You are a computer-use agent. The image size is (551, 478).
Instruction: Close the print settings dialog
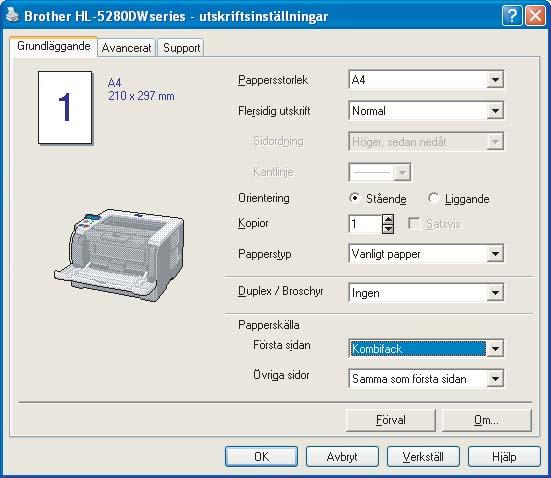(535, 16)
